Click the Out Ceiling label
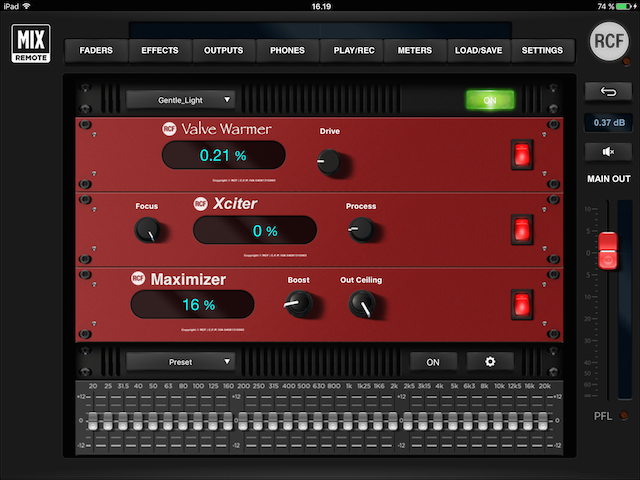The image size is (640, 480). point(361,280)
